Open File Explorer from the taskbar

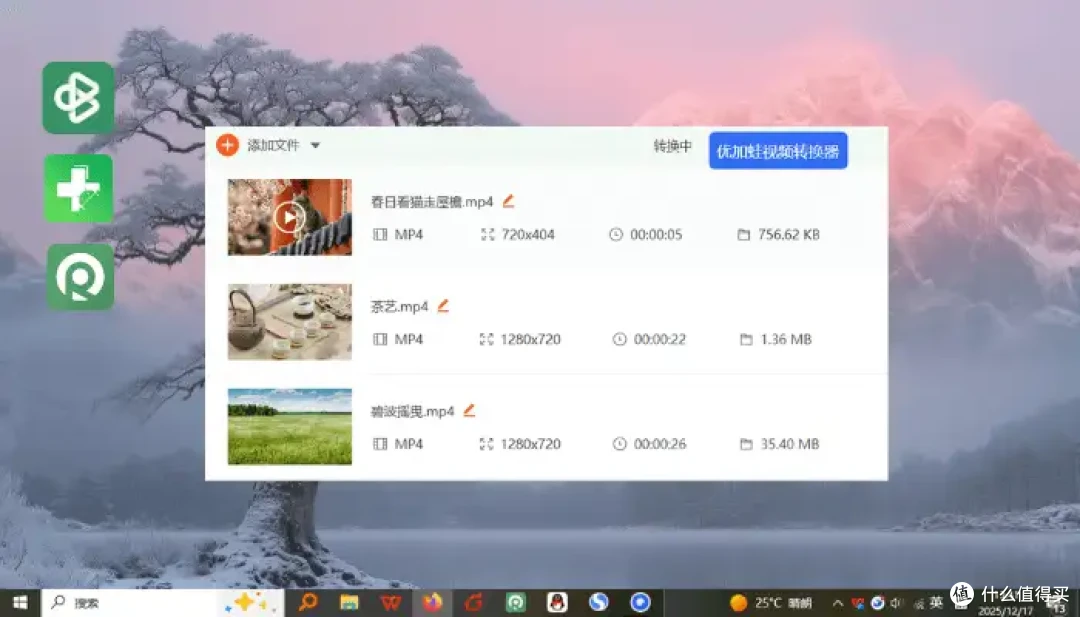click(349, 603)
